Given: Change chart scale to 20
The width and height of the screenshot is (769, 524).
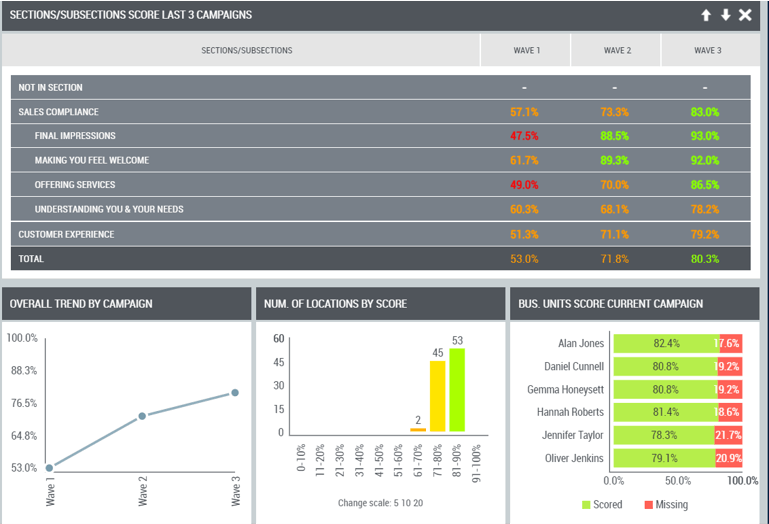Looking at the screenshot, I should coord(418,503).
